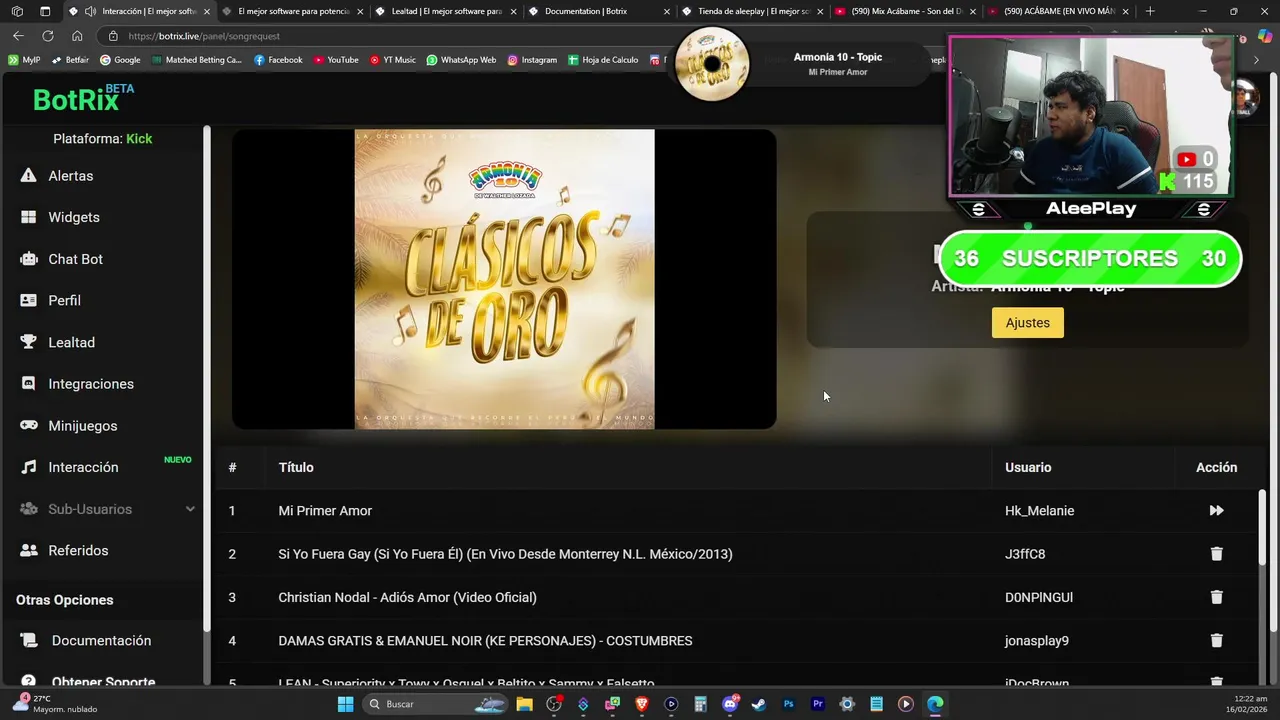This screenshot has width=1280, height=720.
Task: Select user jonasplay9 in the queue
Action: [x=1037, y=641]
